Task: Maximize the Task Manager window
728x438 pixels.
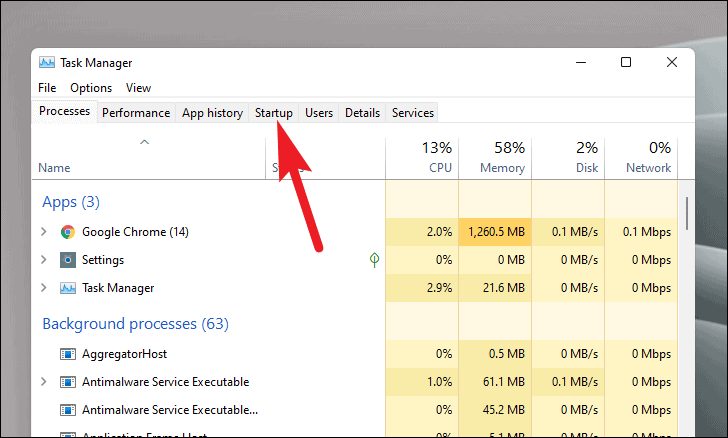Action: pos(626,62)
